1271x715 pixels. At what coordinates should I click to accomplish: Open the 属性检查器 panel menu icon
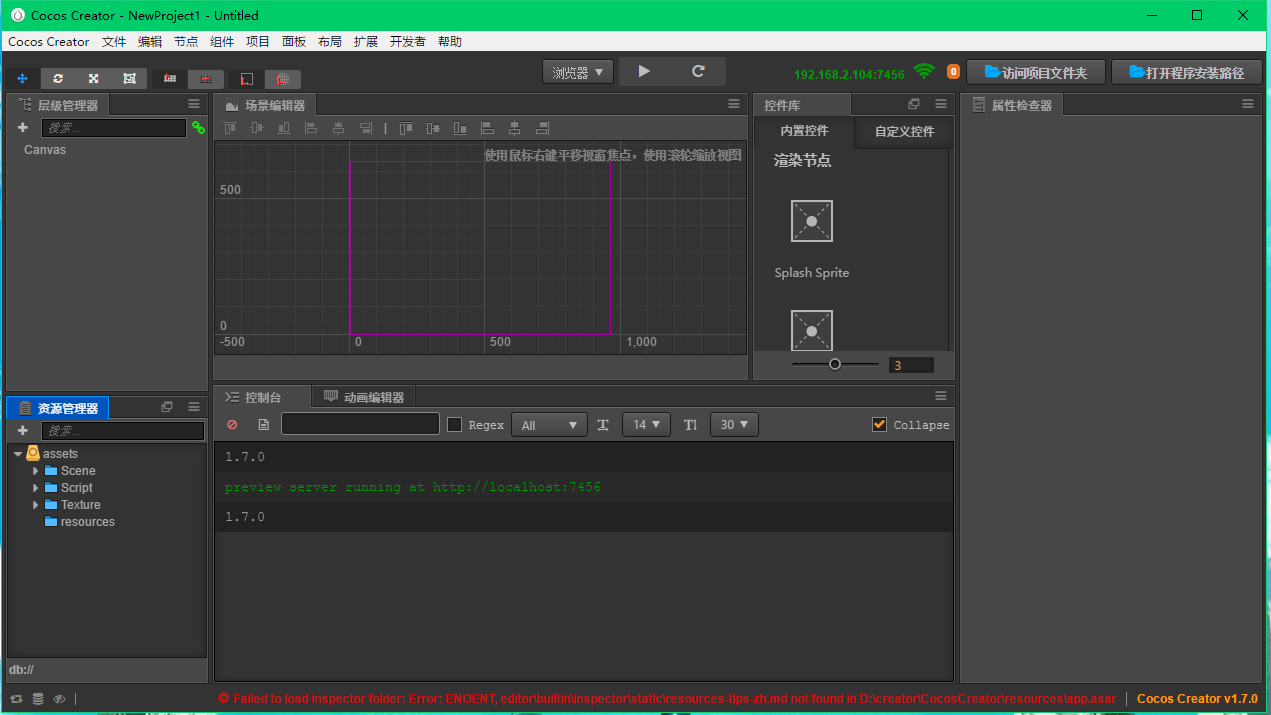pos(1248,104)
